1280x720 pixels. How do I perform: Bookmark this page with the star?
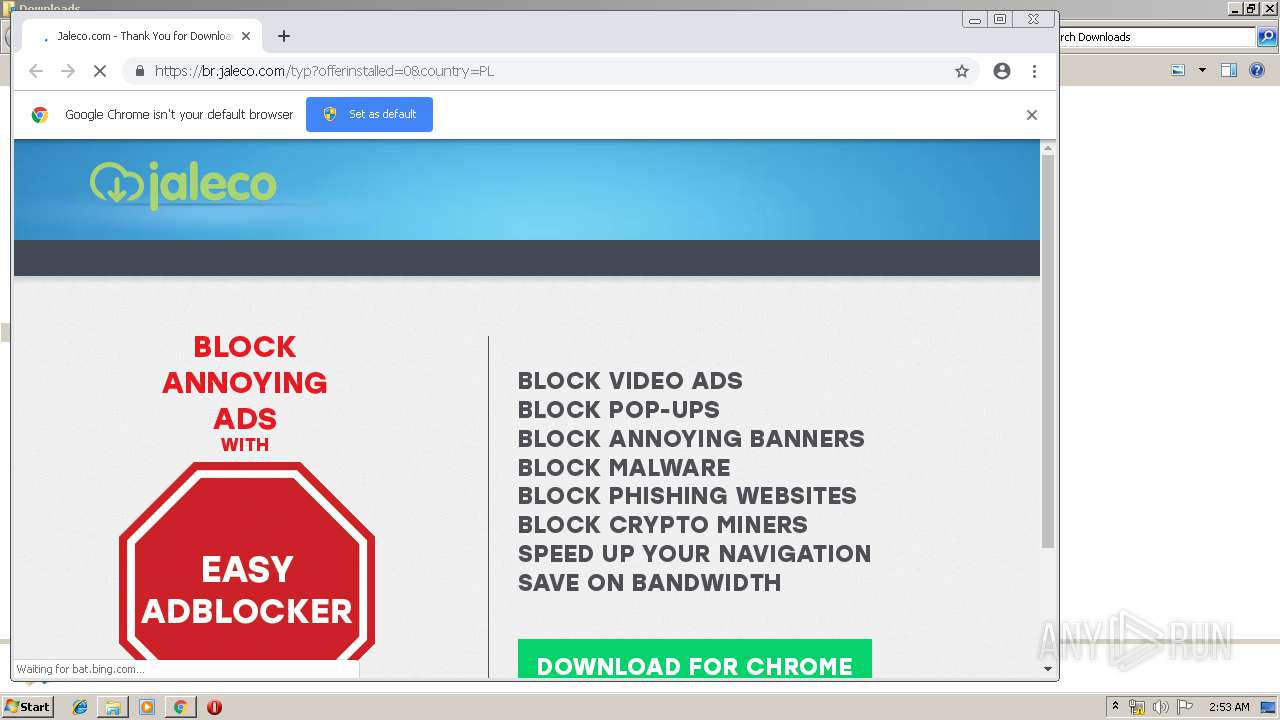(x=962, y=71)
